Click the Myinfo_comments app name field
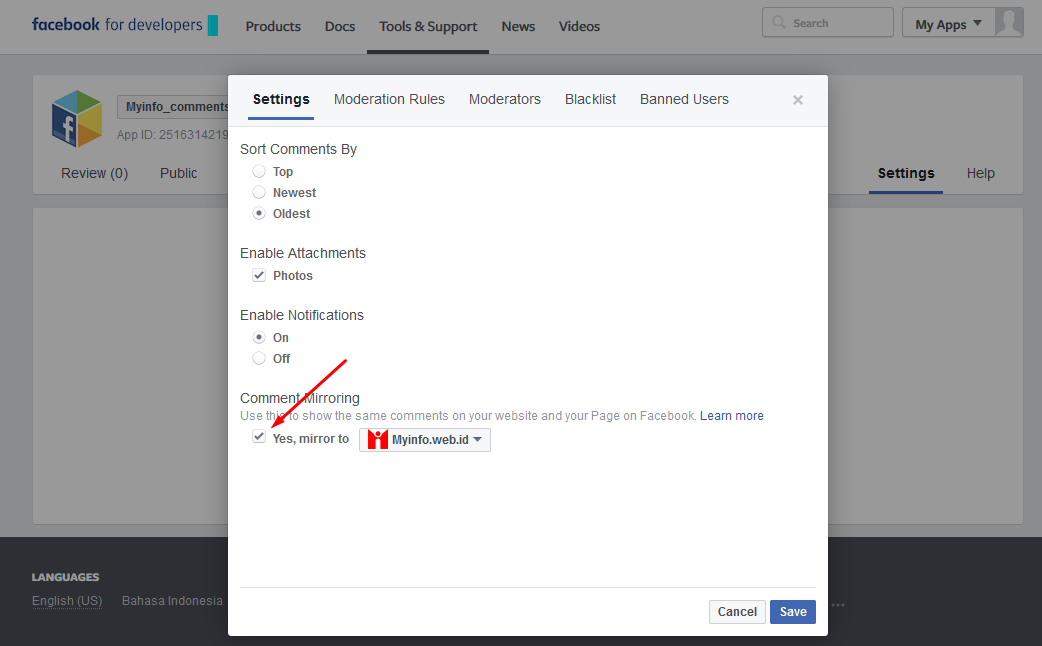Viewport: 1042px width, 646px height. tap(173, 107)
